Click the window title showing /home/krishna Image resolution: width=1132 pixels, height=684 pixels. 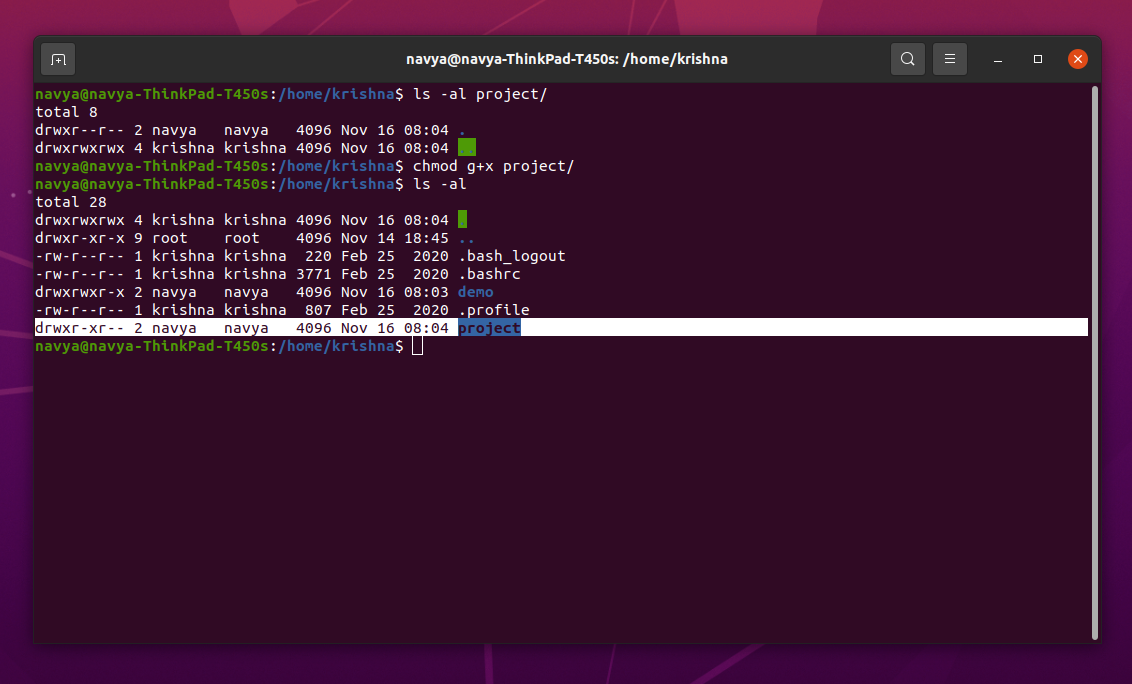[x=567, y=58]
